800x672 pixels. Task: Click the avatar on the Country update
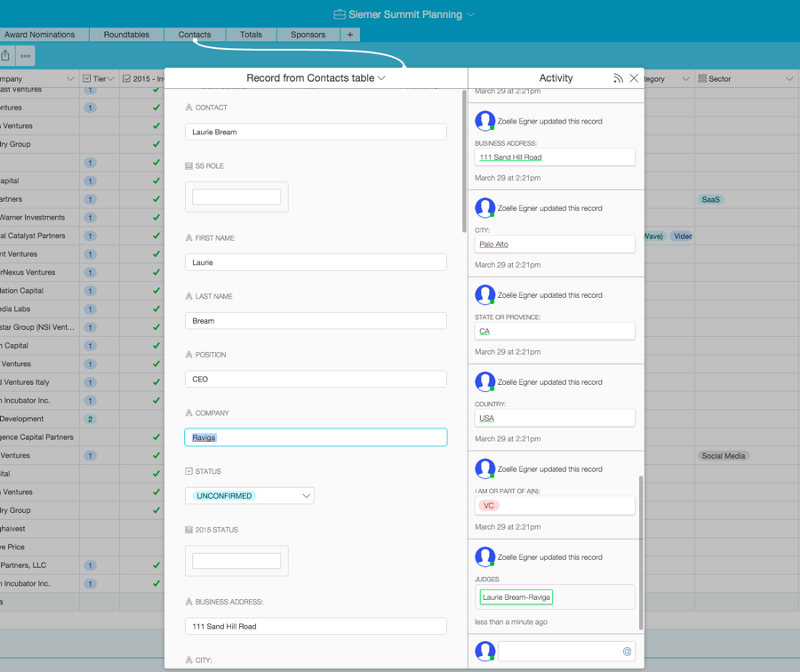click(x=485, y=382)
